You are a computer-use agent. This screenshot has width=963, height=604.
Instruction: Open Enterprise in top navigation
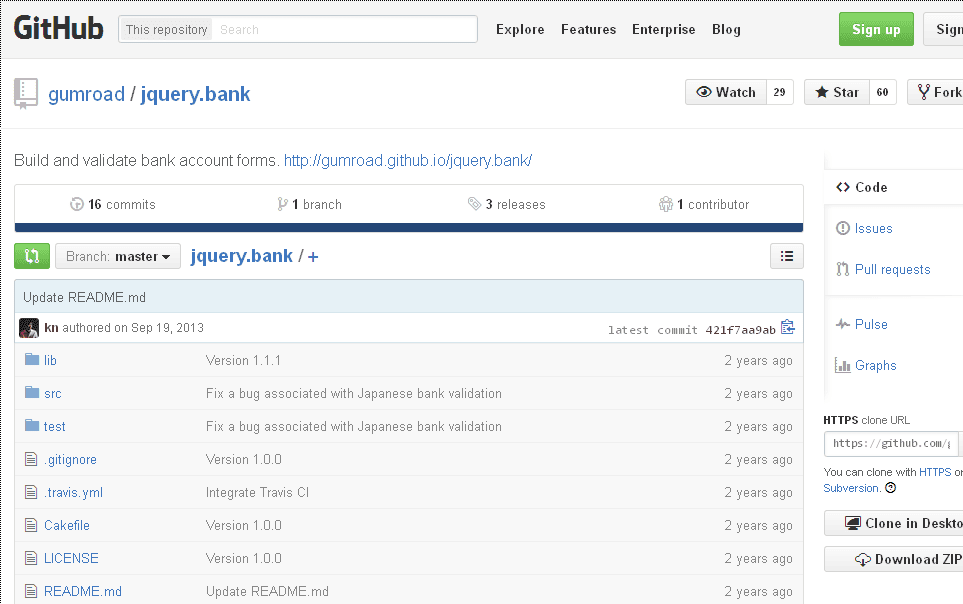tap(664, 29)
